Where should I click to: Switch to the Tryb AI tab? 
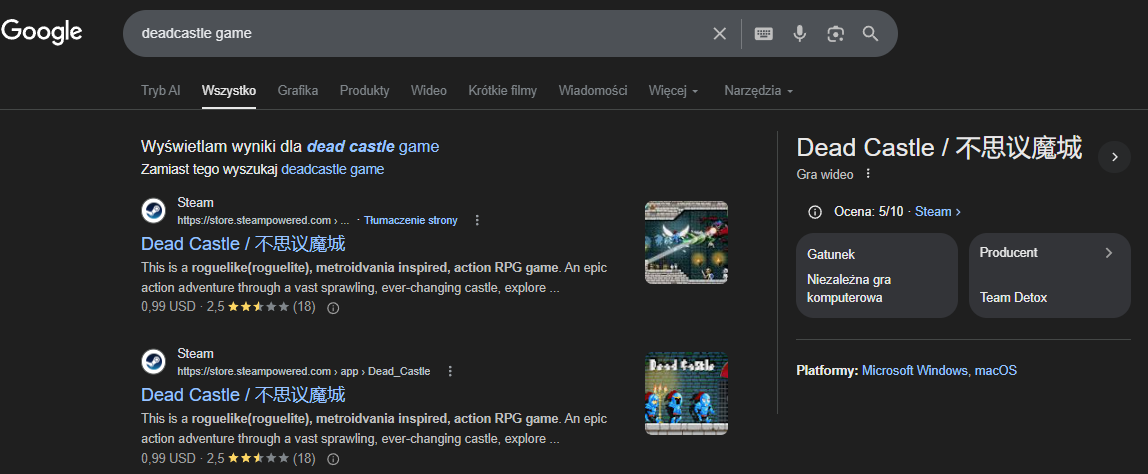click(160, 91)
